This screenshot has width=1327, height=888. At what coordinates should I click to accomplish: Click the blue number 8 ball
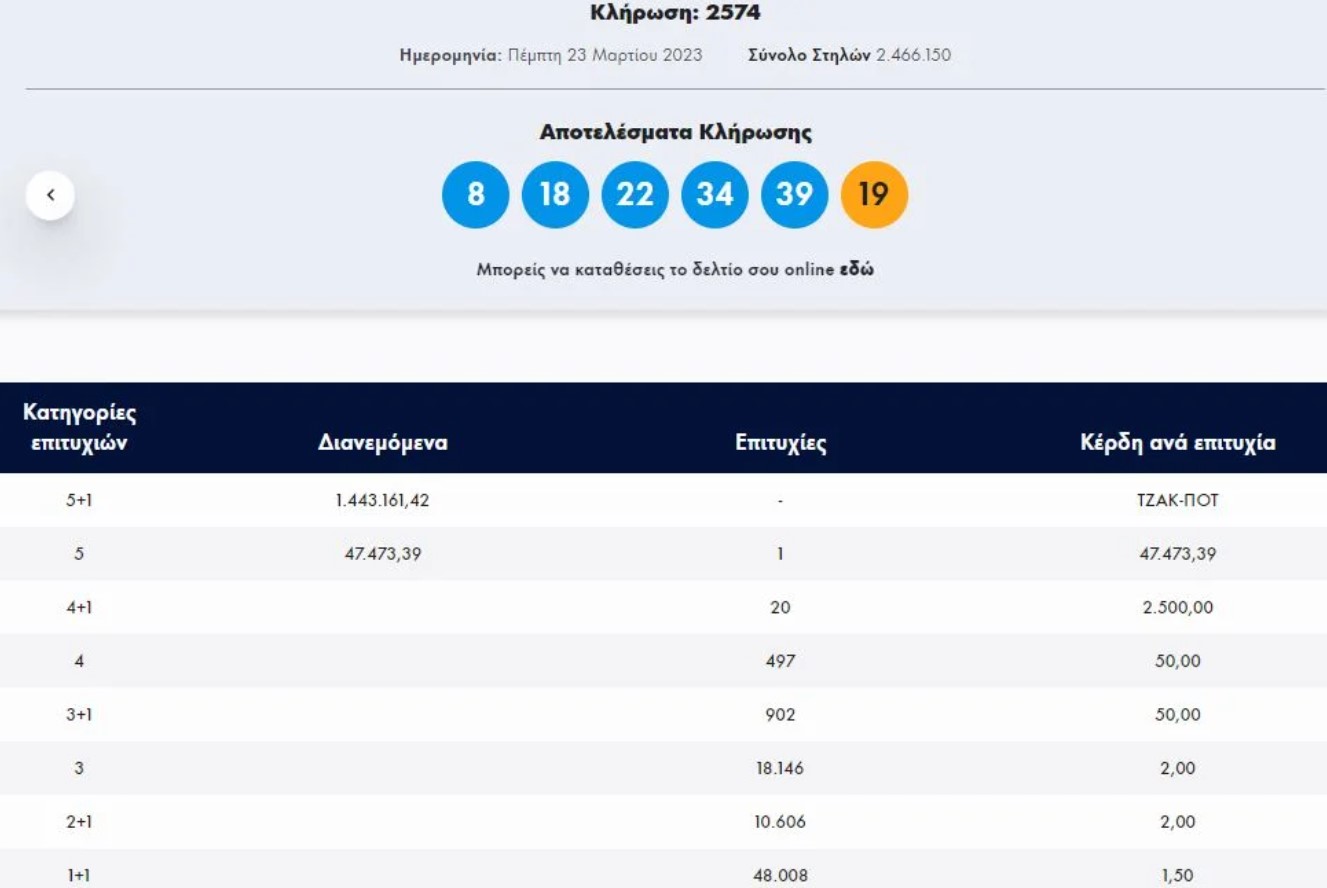pyautogui.click(x=475, y=194)
